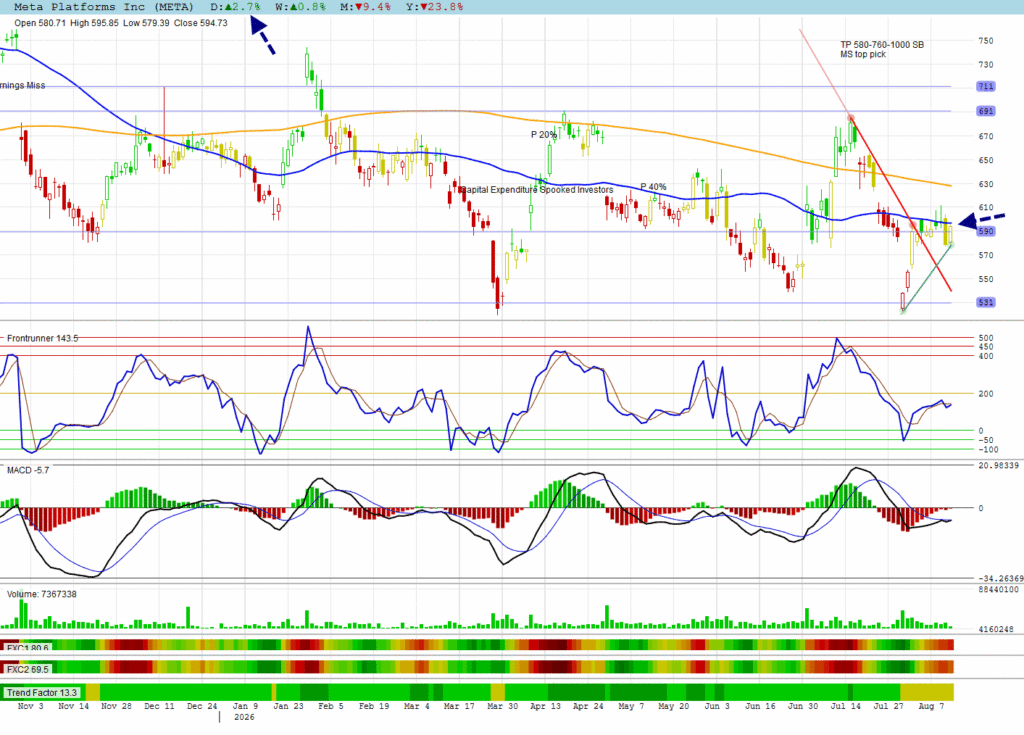This screenshot has height=735, width=1024.
Task: Click the 2026 year marker on time axis
Action: [244, 717]
